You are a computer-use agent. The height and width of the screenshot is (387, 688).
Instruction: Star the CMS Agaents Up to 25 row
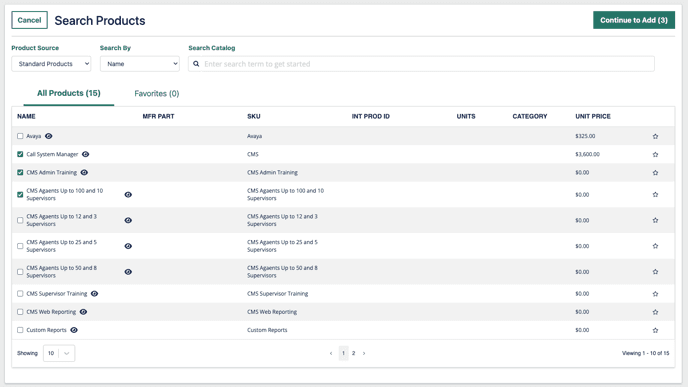coord(655,246)
